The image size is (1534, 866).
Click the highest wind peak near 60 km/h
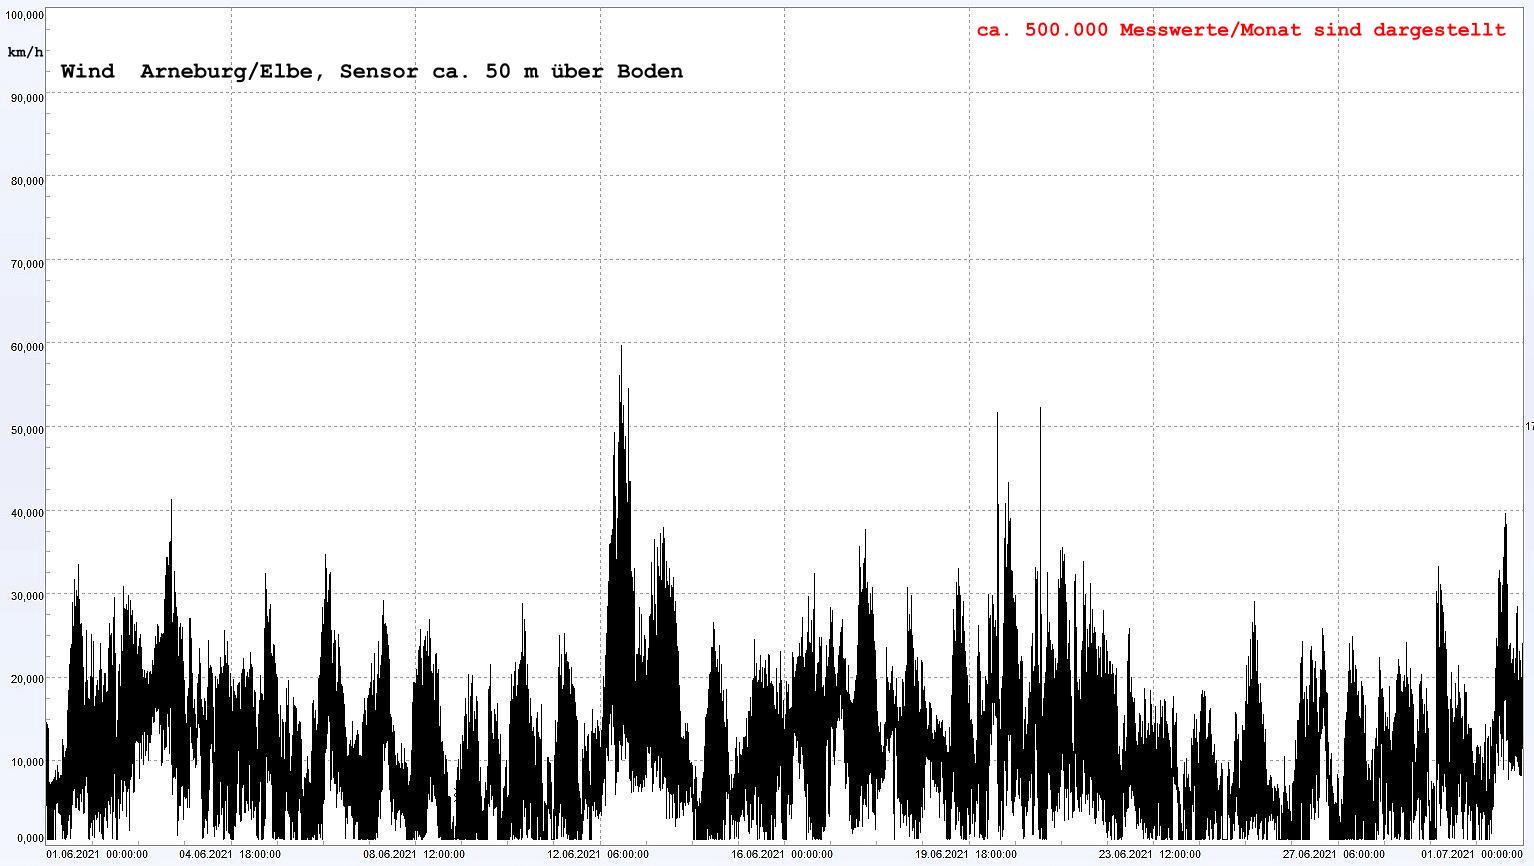coord(621,348)
